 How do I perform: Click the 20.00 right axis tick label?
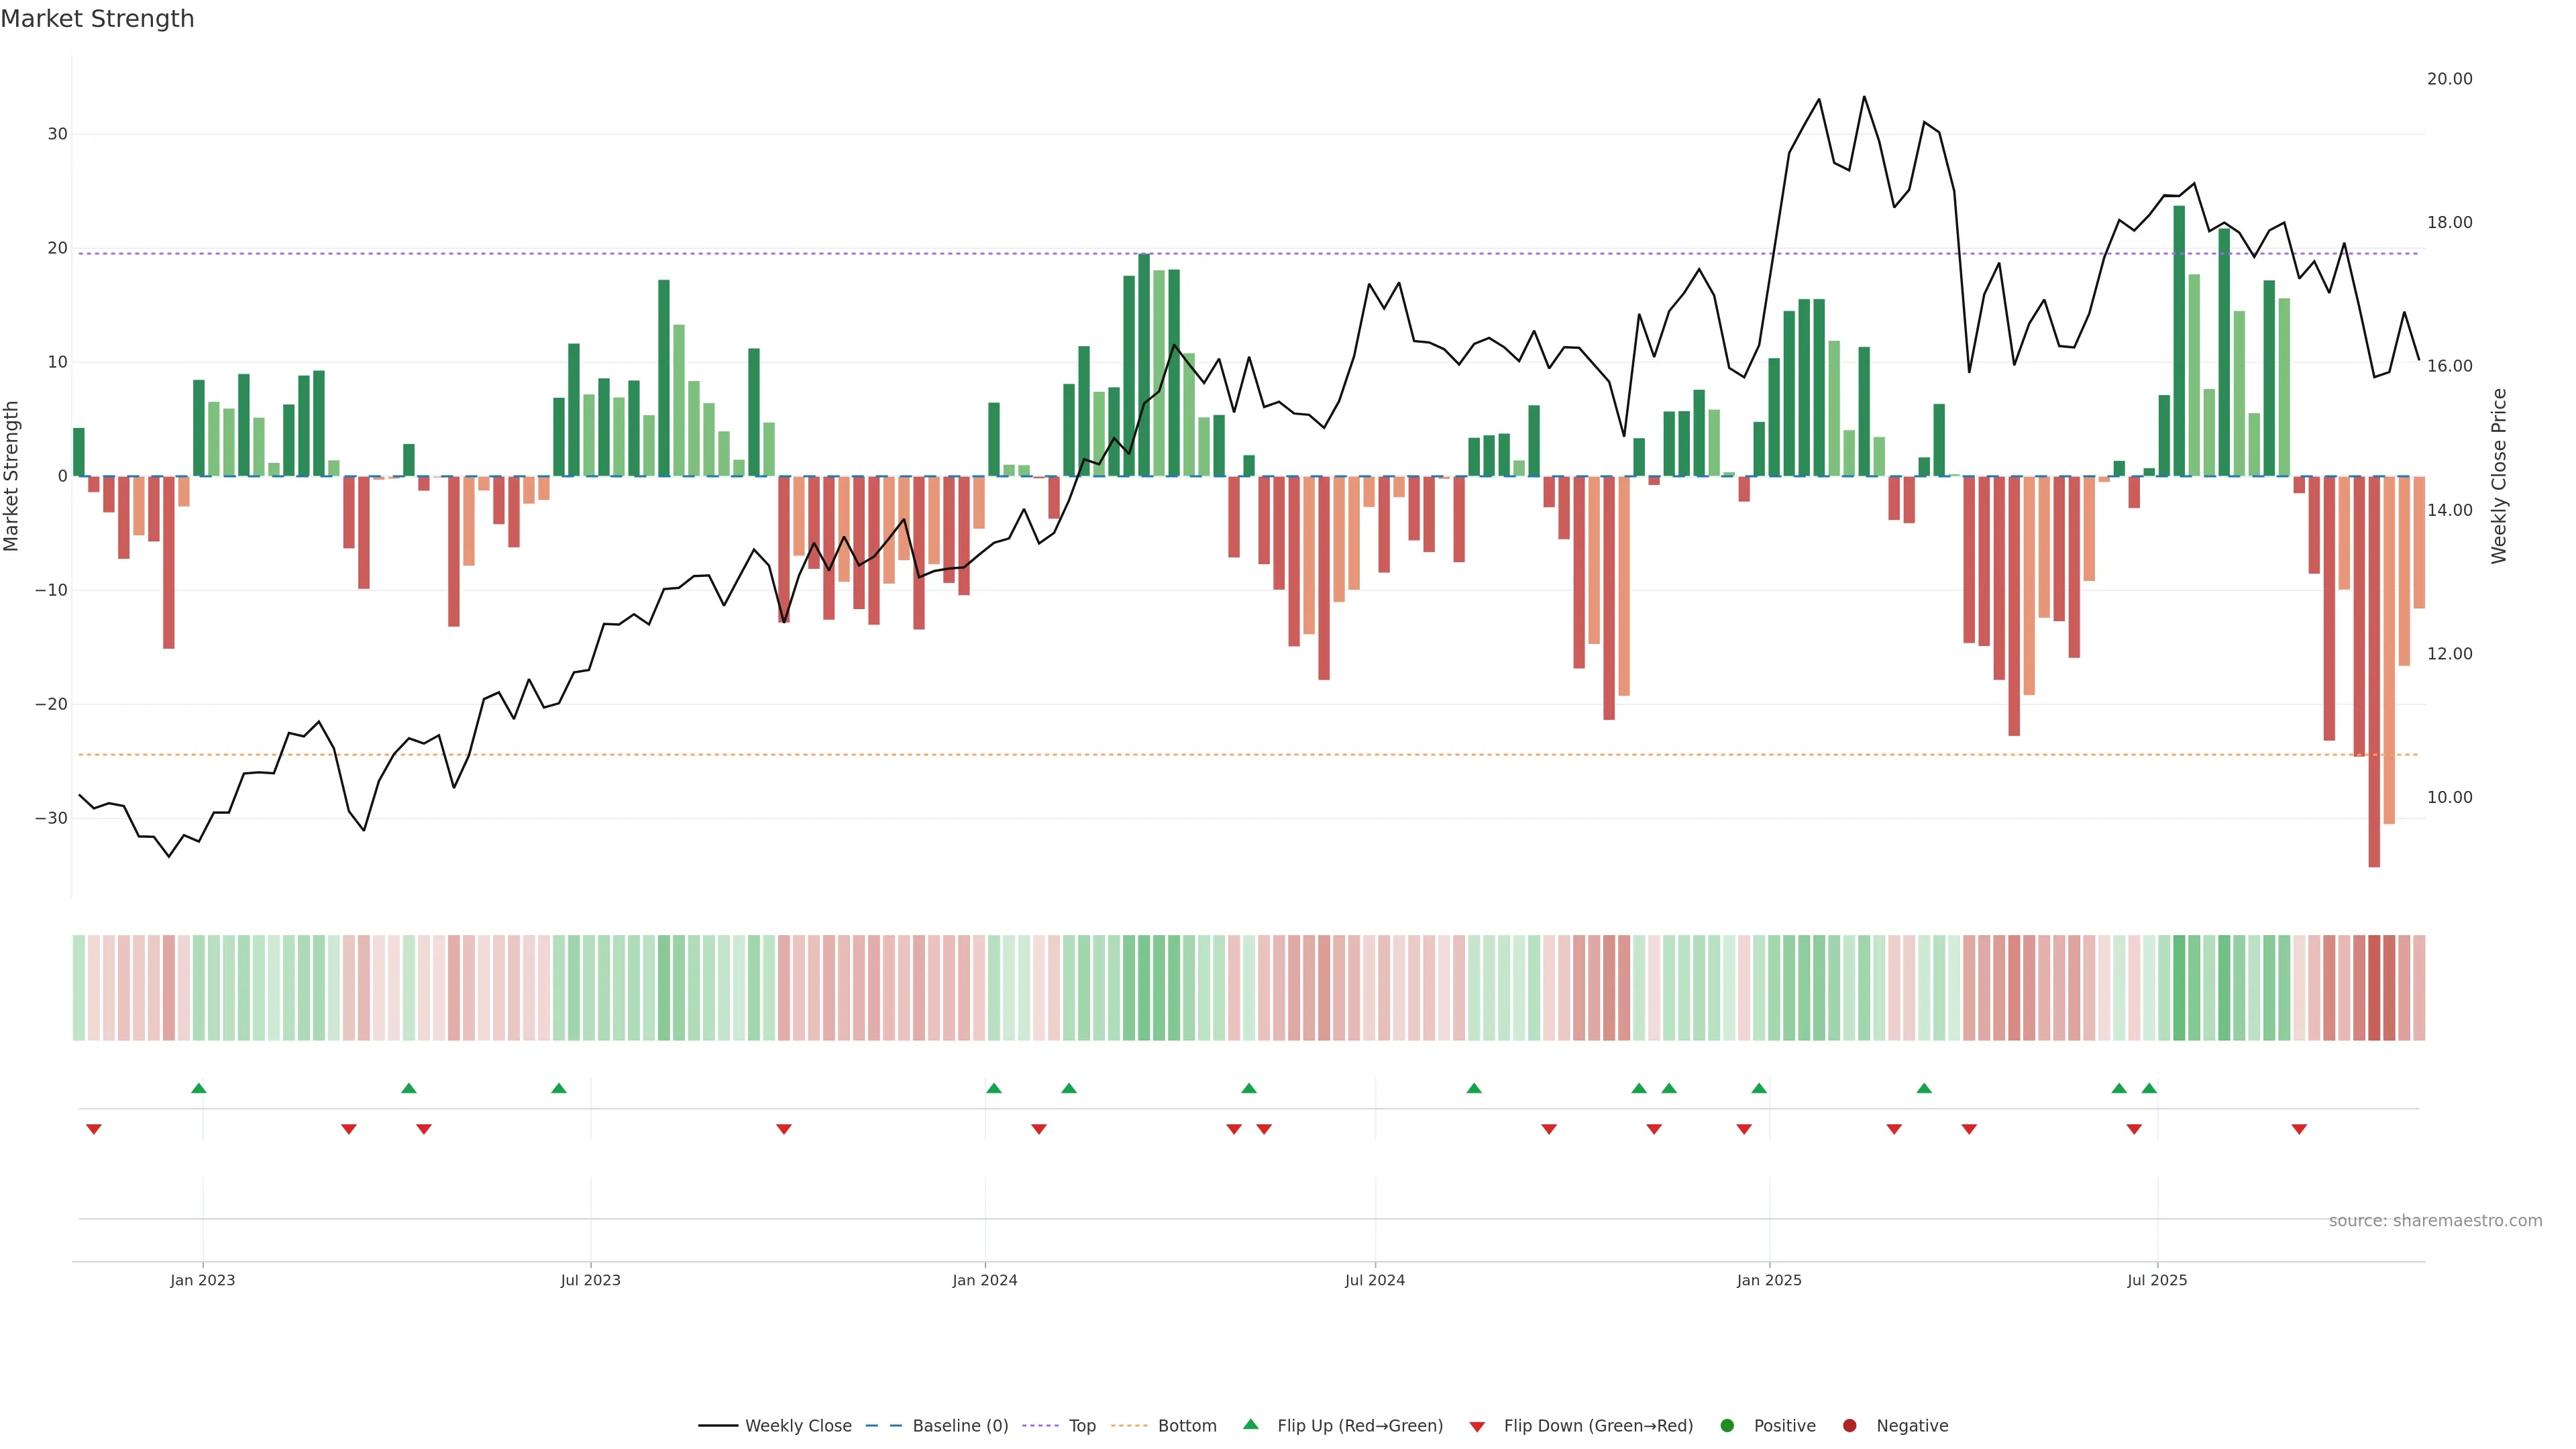(2449, 79)
